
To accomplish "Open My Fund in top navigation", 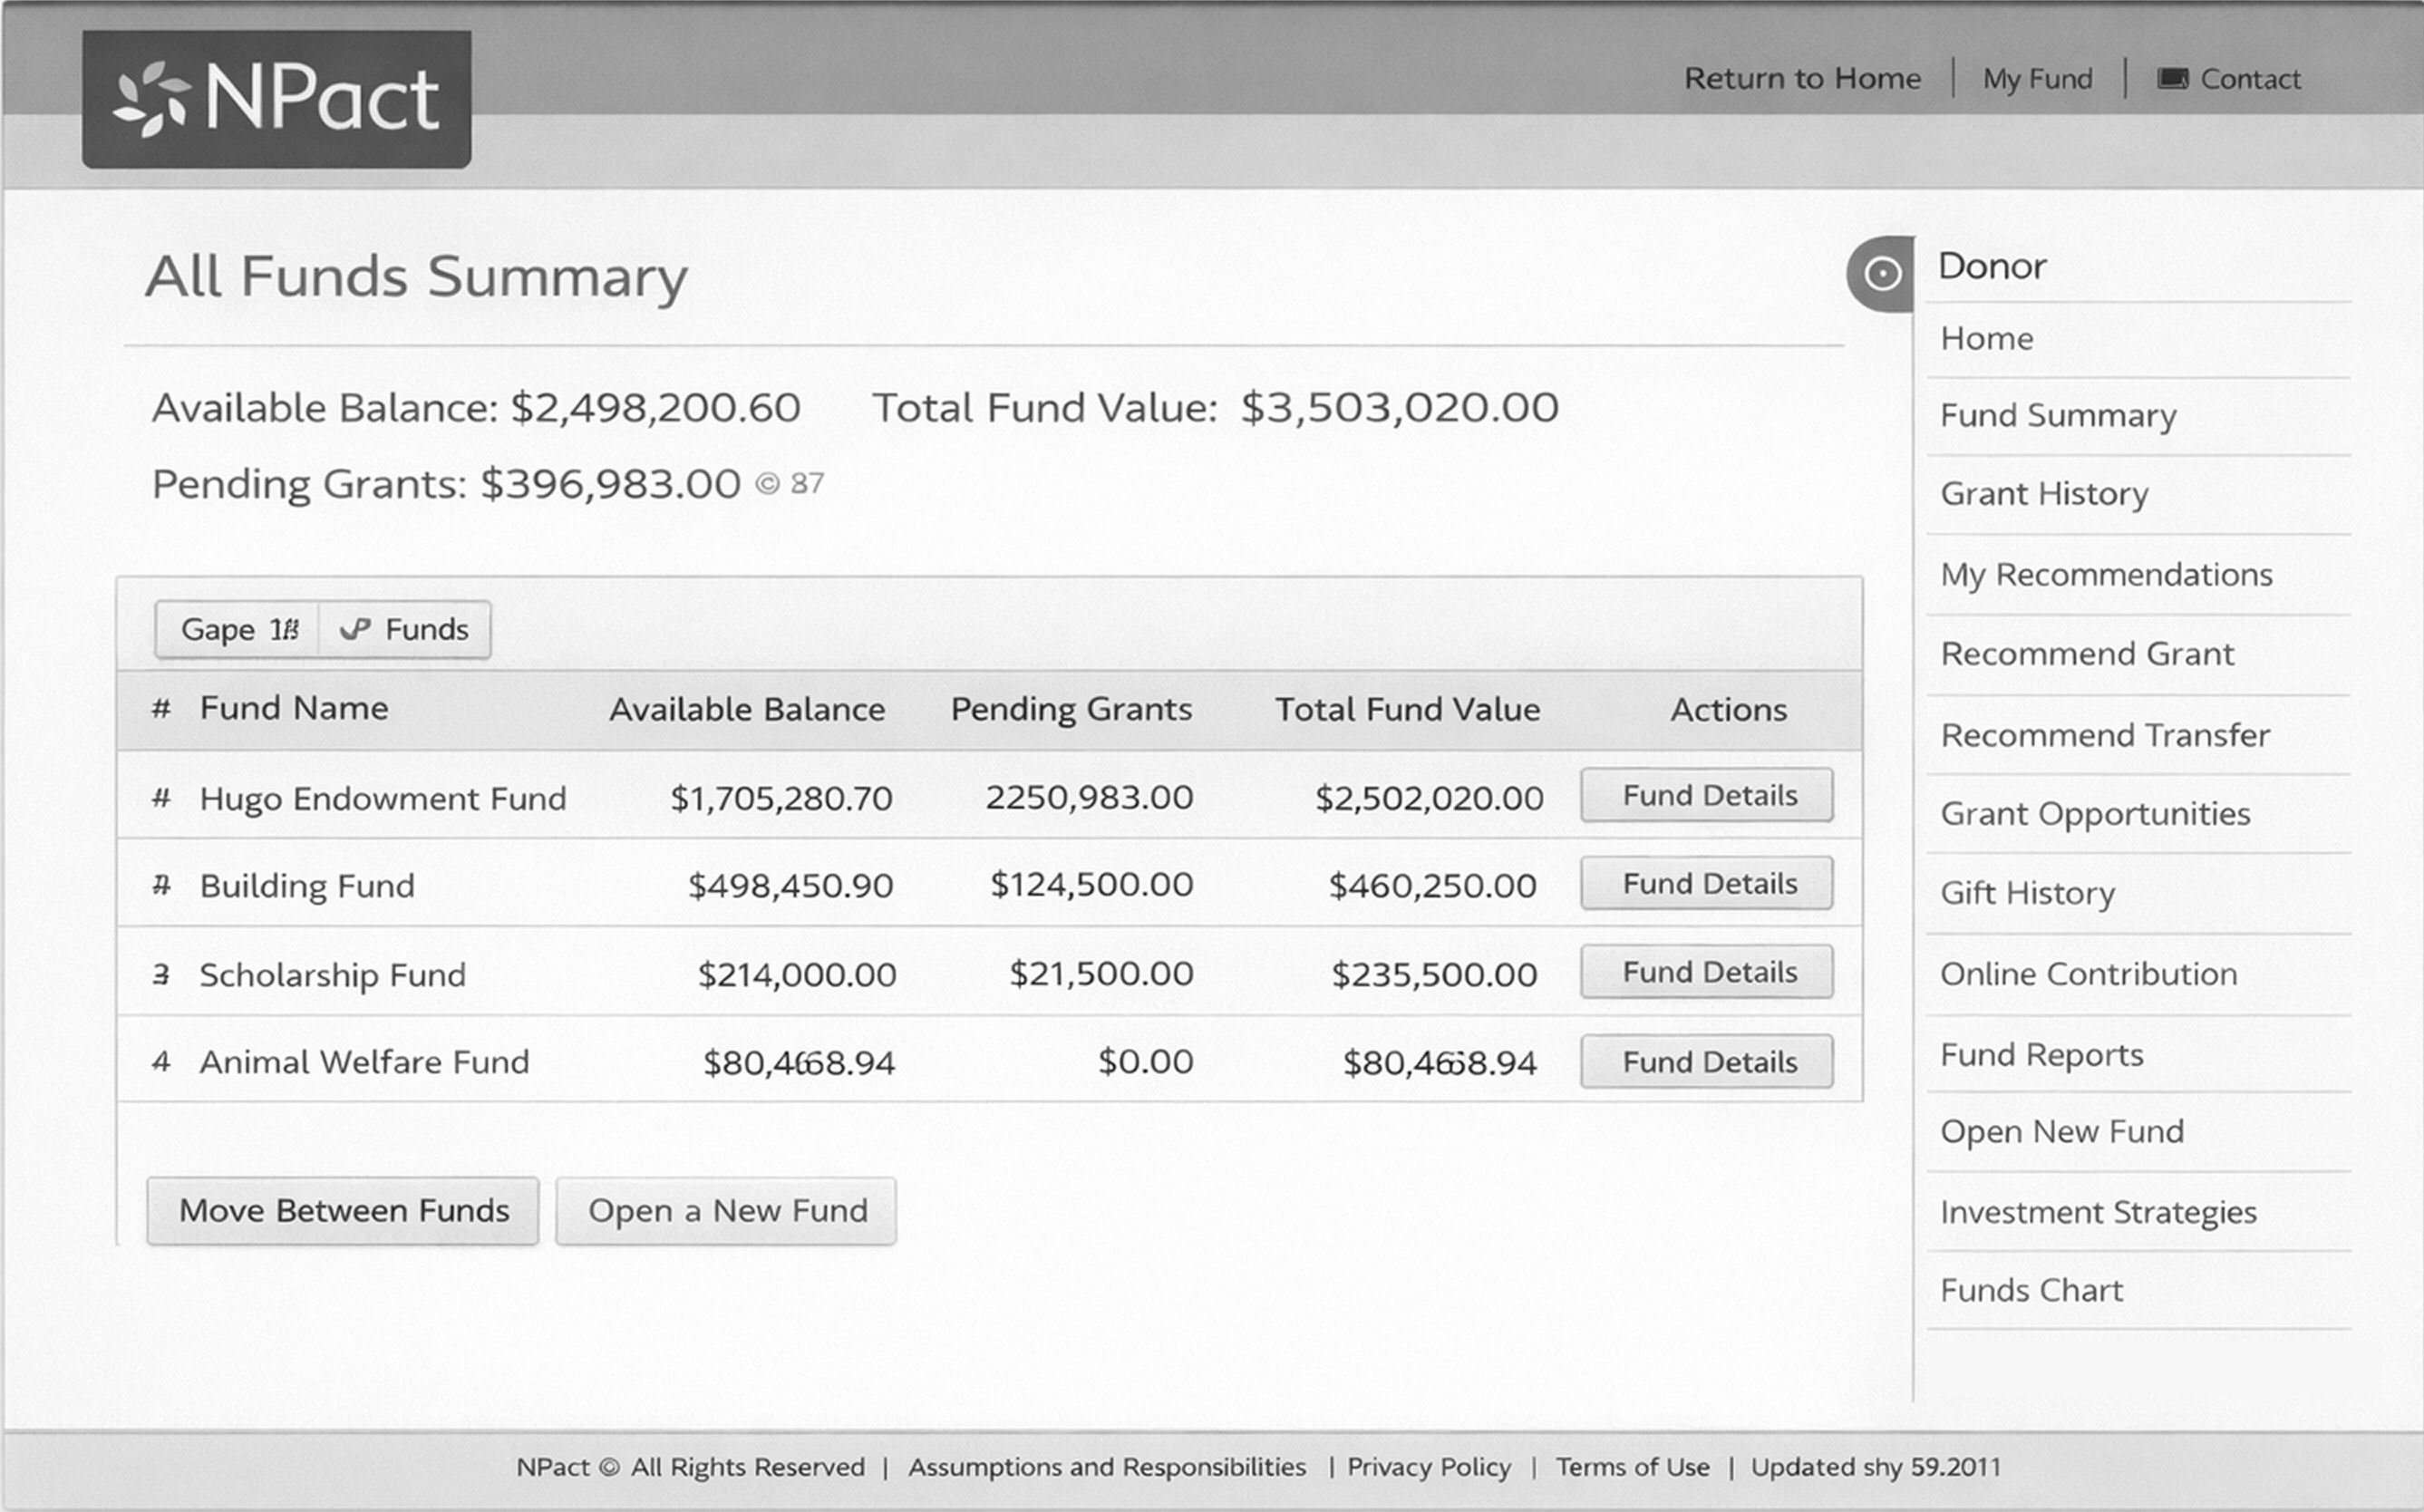I will point(2037,79).
